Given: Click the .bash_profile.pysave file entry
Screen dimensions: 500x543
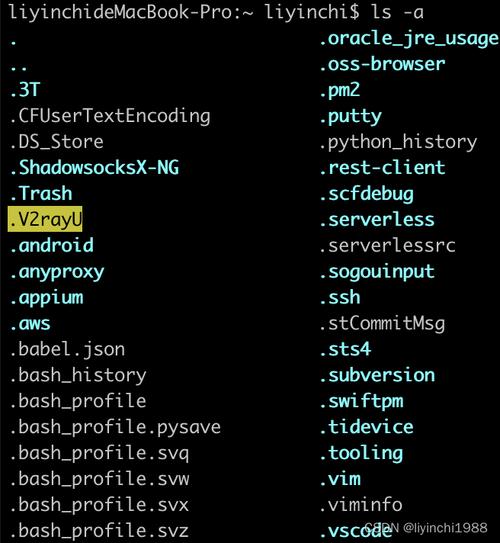Looking at the screenshot, I should point(115,427).
